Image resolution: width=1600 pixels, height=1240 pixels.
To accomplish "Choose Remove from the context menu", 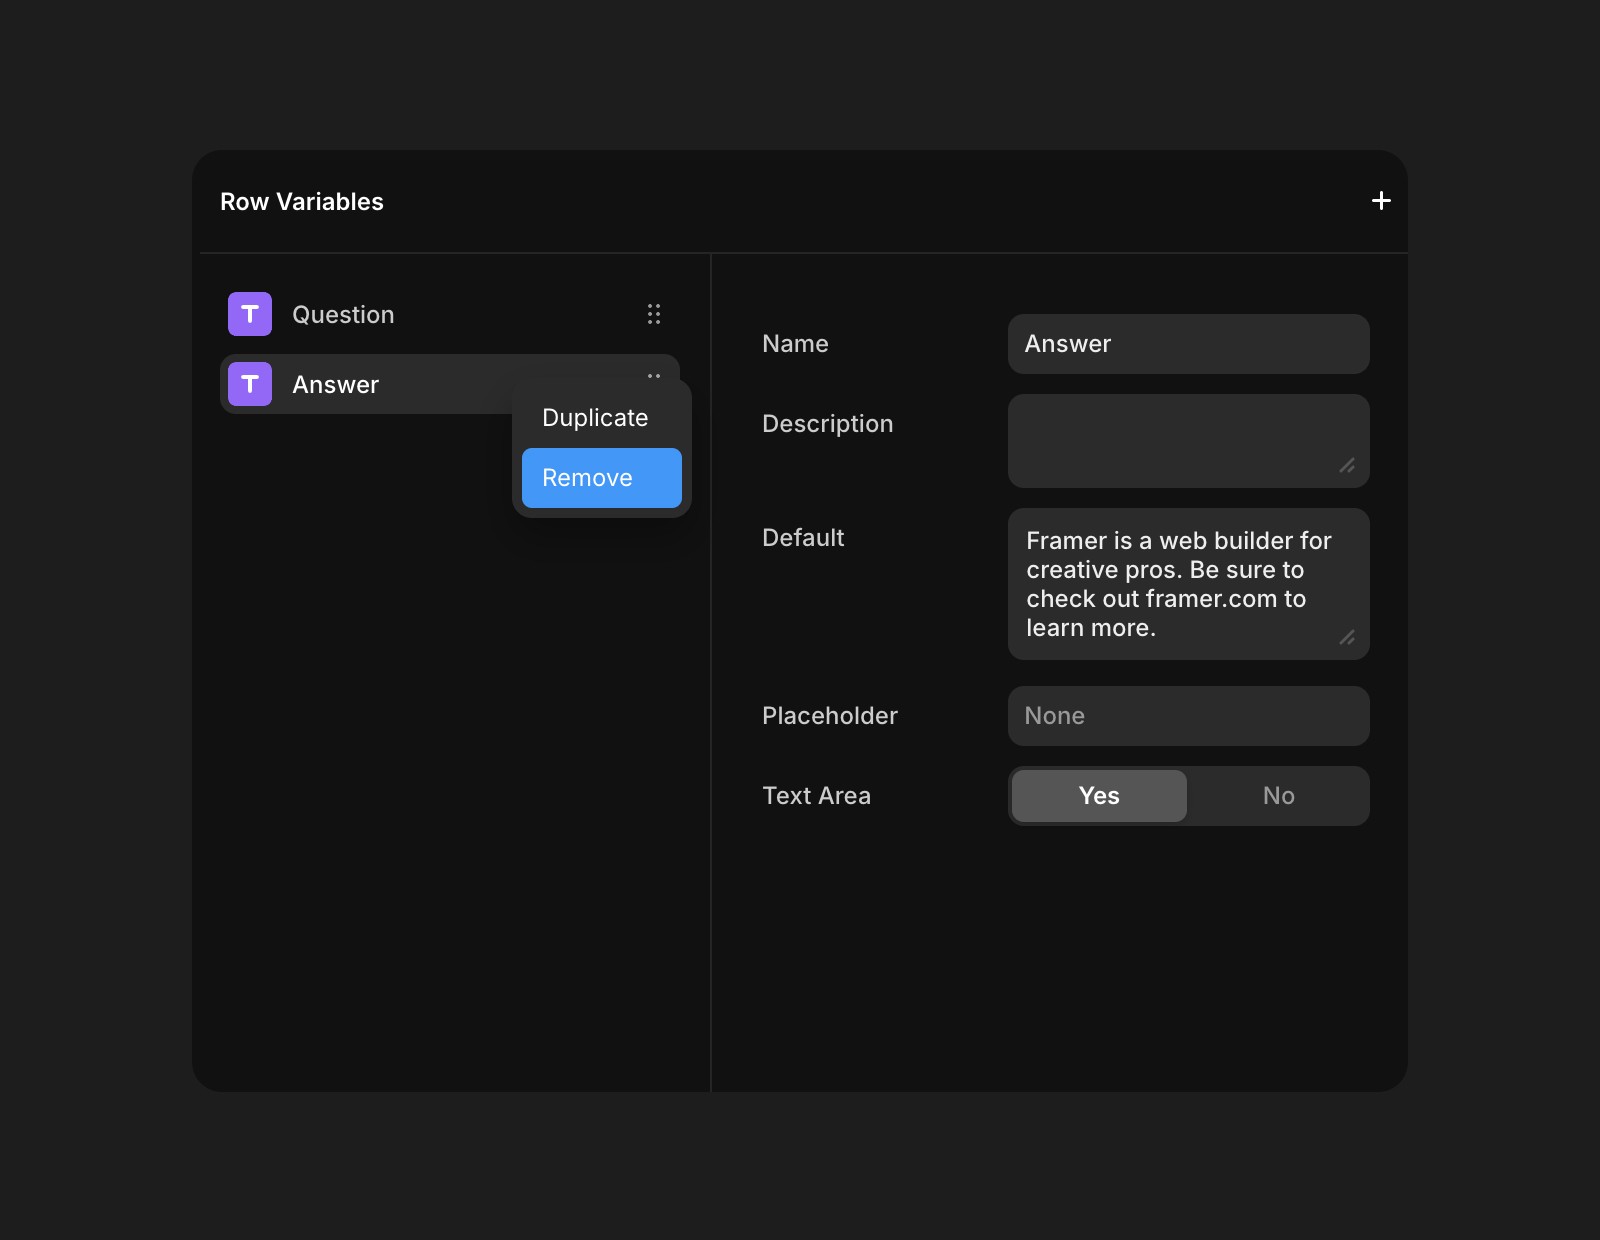I will 602,478.
